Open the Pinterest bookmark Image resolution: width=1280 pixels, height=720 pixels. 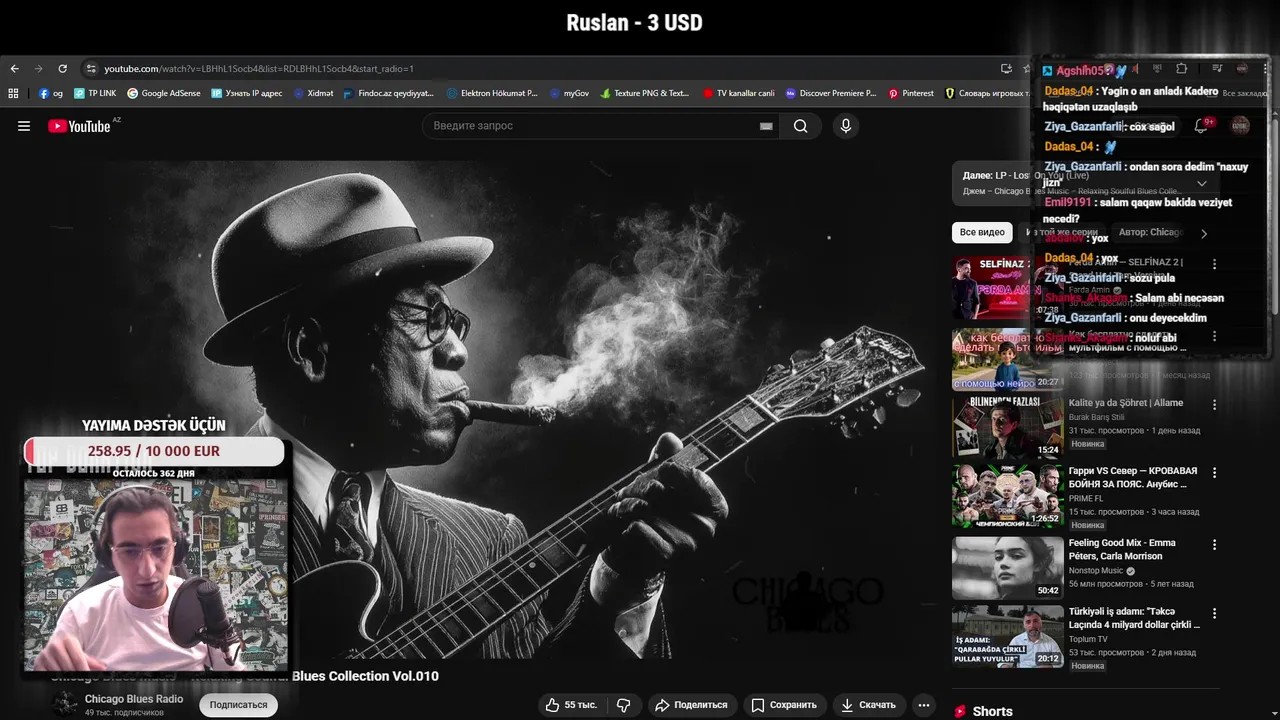click(911, 93)
